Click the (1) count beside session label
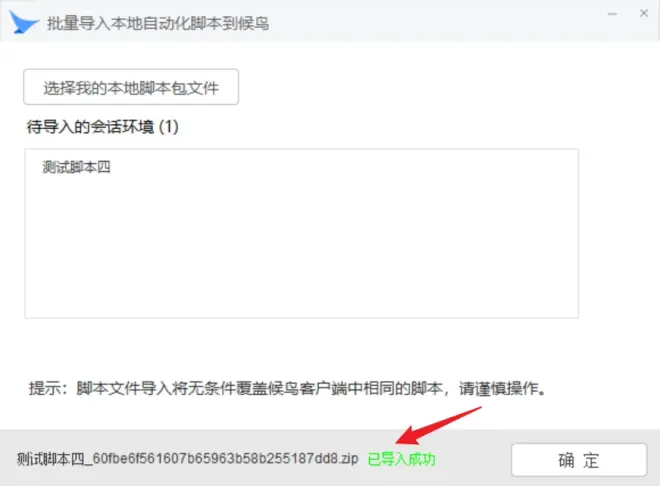Viewport: 660px width, 486px height. pyautogui.click(x=169, y=127)
